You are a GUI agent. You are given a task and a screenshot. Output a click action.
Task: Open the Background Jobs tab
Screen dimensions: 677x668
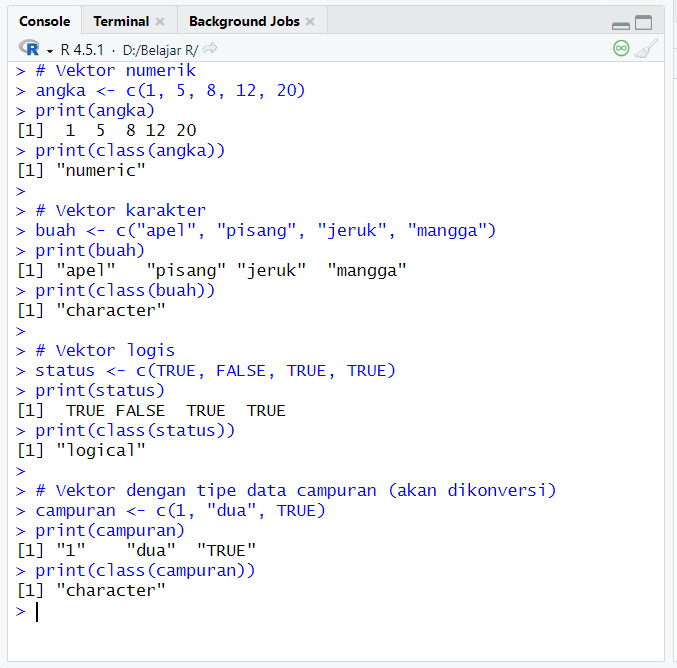243,21
